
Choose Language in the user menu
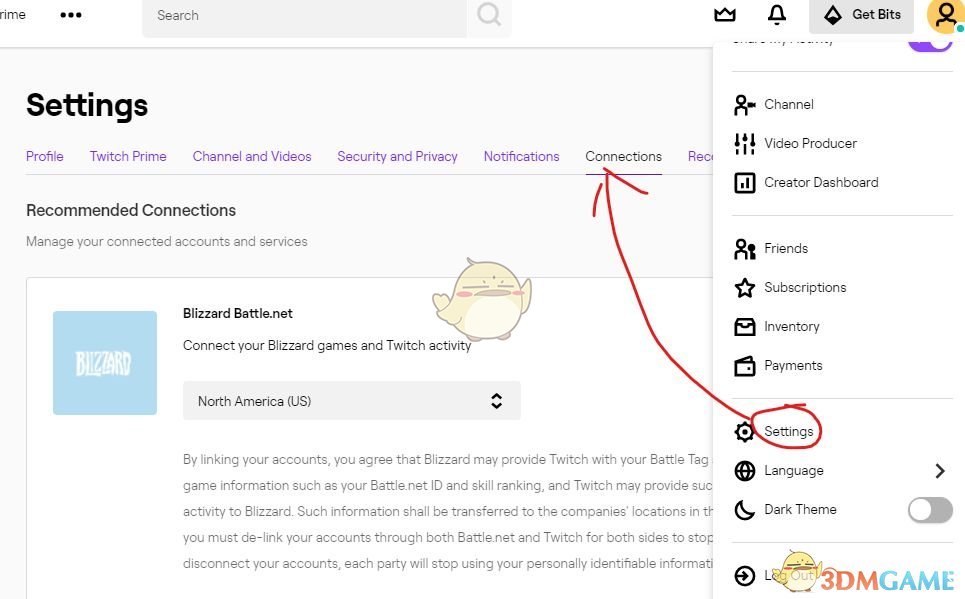(x=793, y=471)
